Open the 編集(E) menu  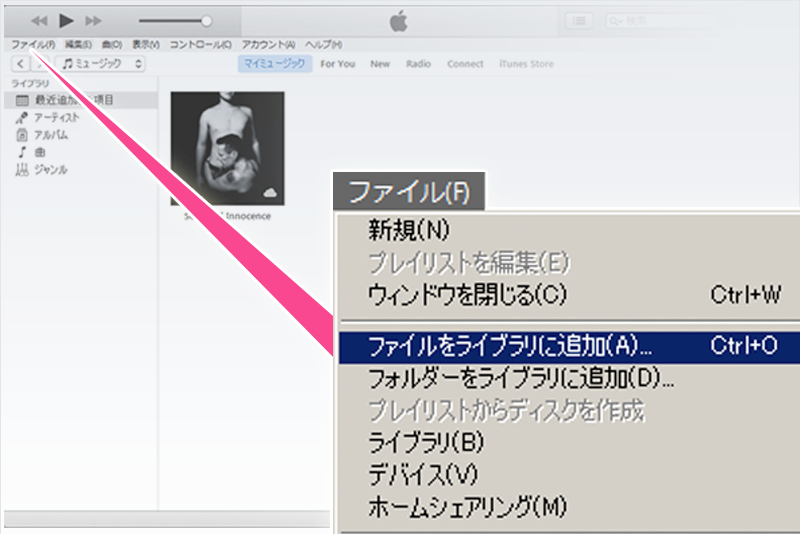78,45
